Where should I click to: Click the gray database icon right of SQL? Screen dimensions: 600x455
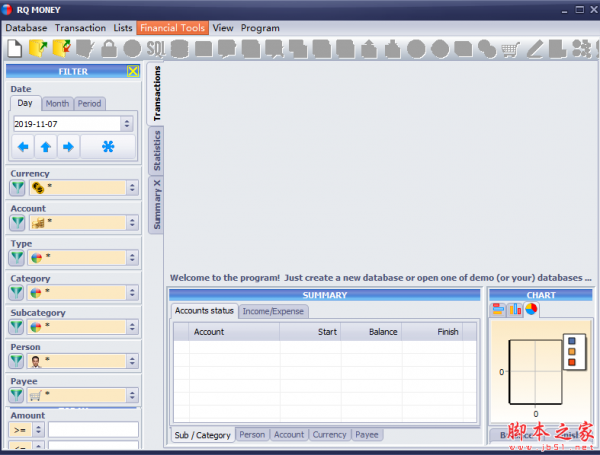179,49
